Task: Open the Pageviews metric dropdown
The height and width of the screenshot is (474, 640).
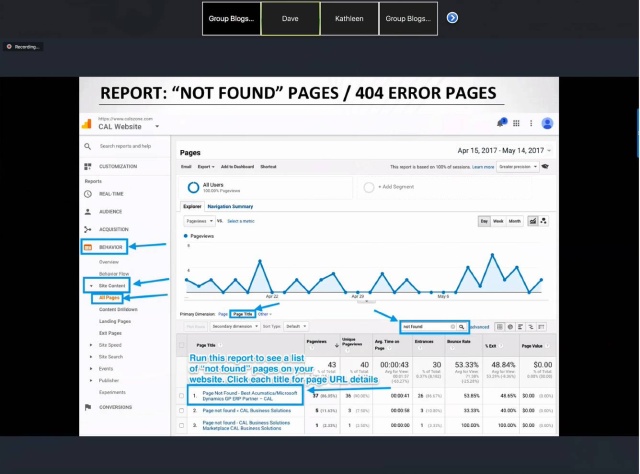Action: (199, 221)
